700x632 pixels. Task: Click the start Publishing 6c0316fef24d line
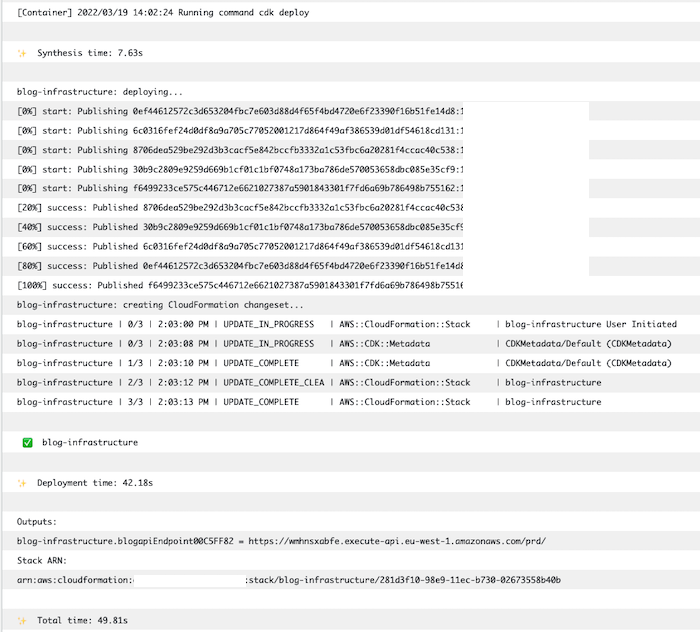coord(240,131)
